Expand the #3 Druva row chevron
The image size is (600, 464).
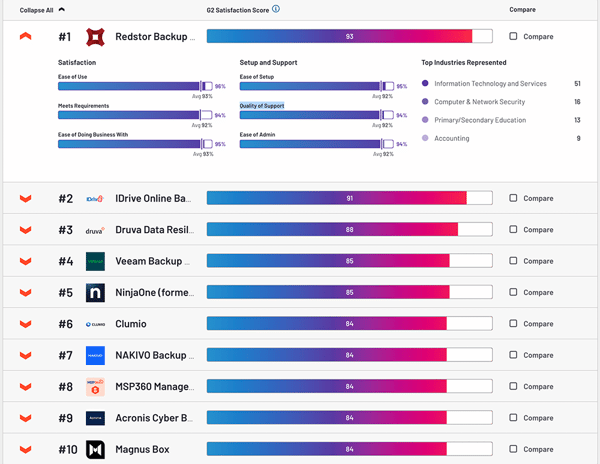coord(25,230)
